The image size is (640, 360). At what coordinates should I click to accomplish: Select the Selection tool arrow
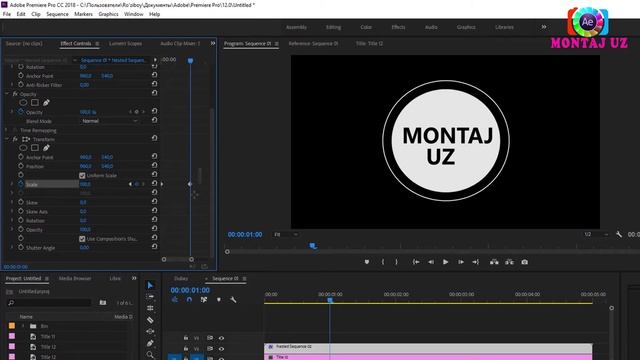click(150, 285)
